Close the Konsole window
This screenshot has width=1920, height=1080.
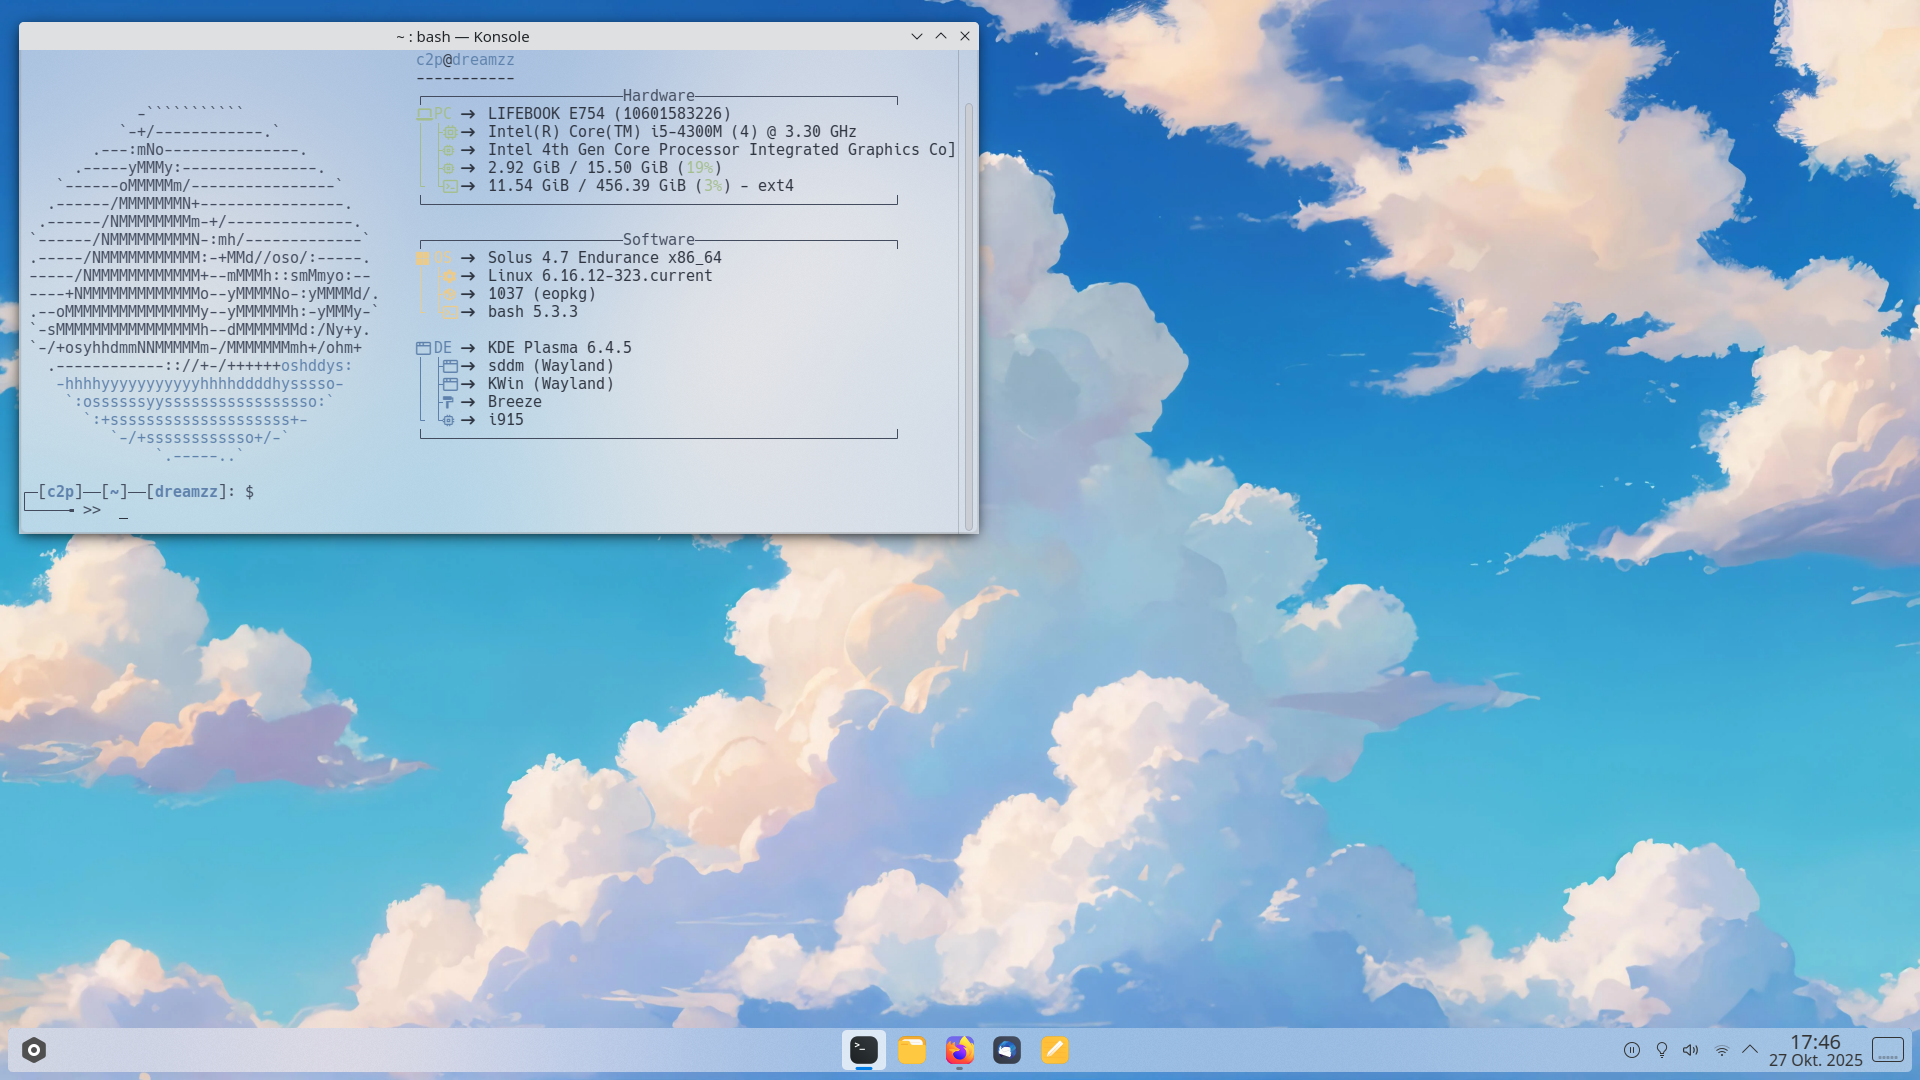[x=965, y=36]
